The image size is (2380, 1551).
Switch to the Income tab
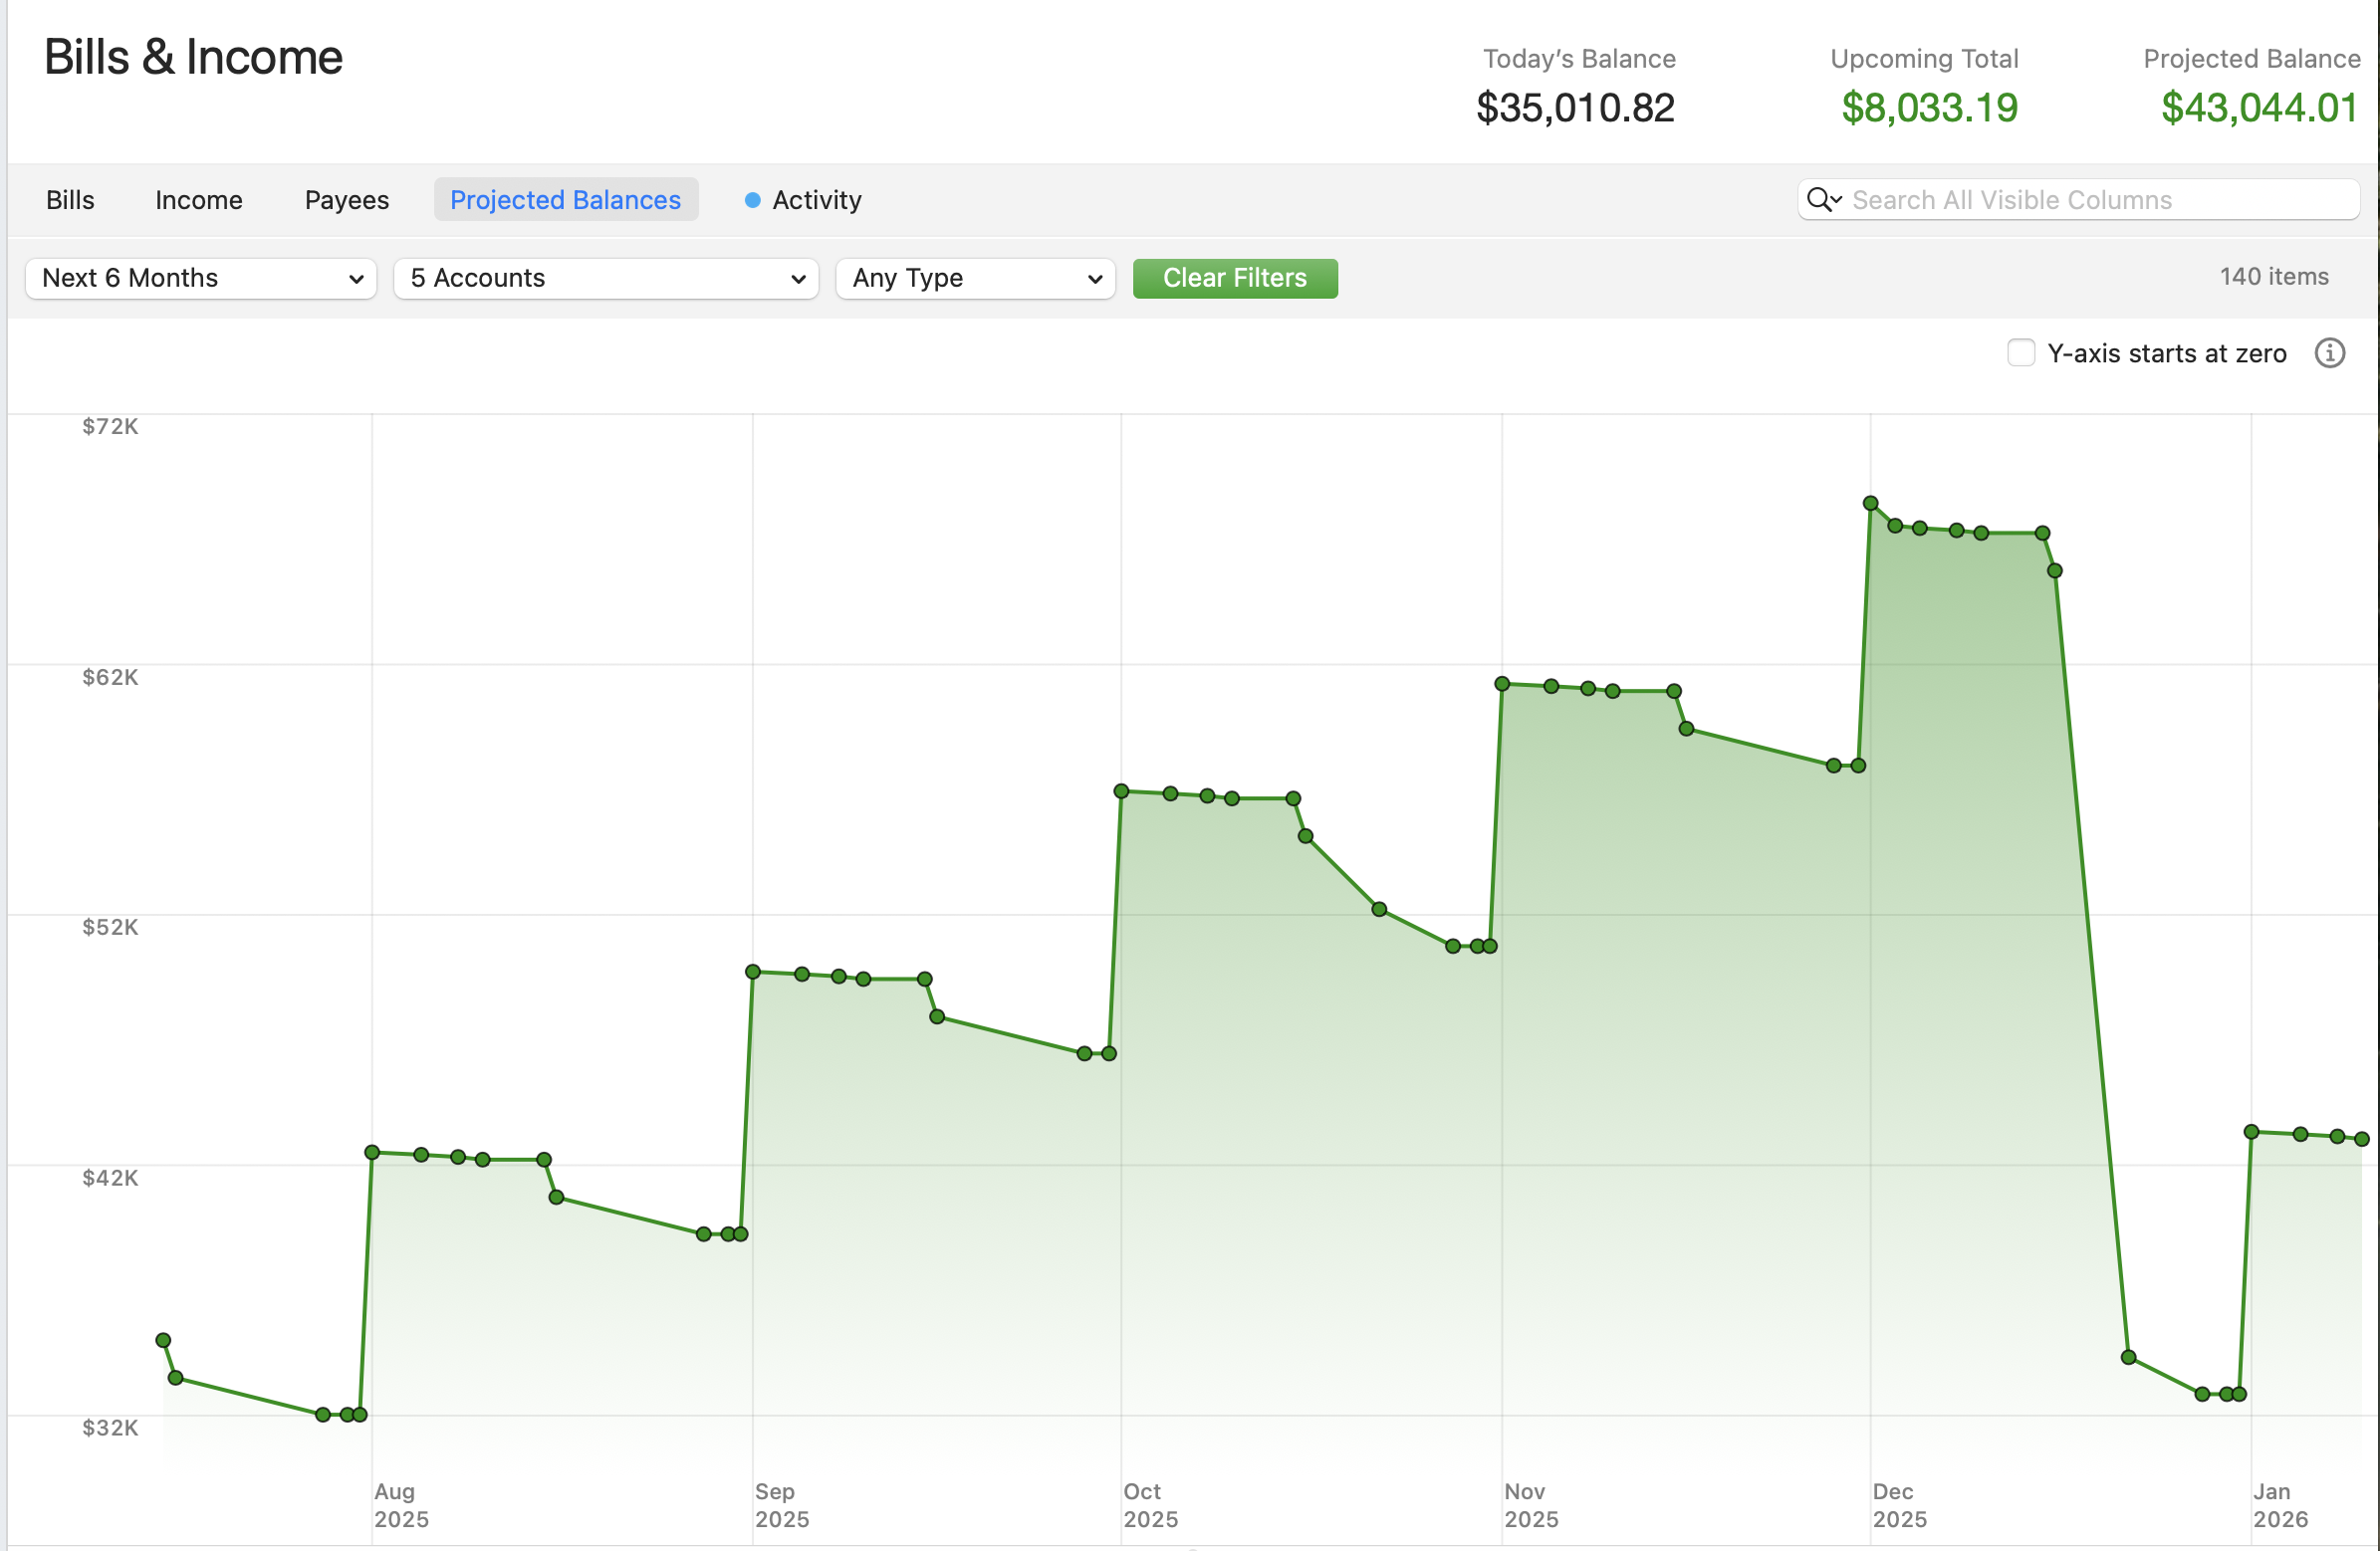click(198, 200)
